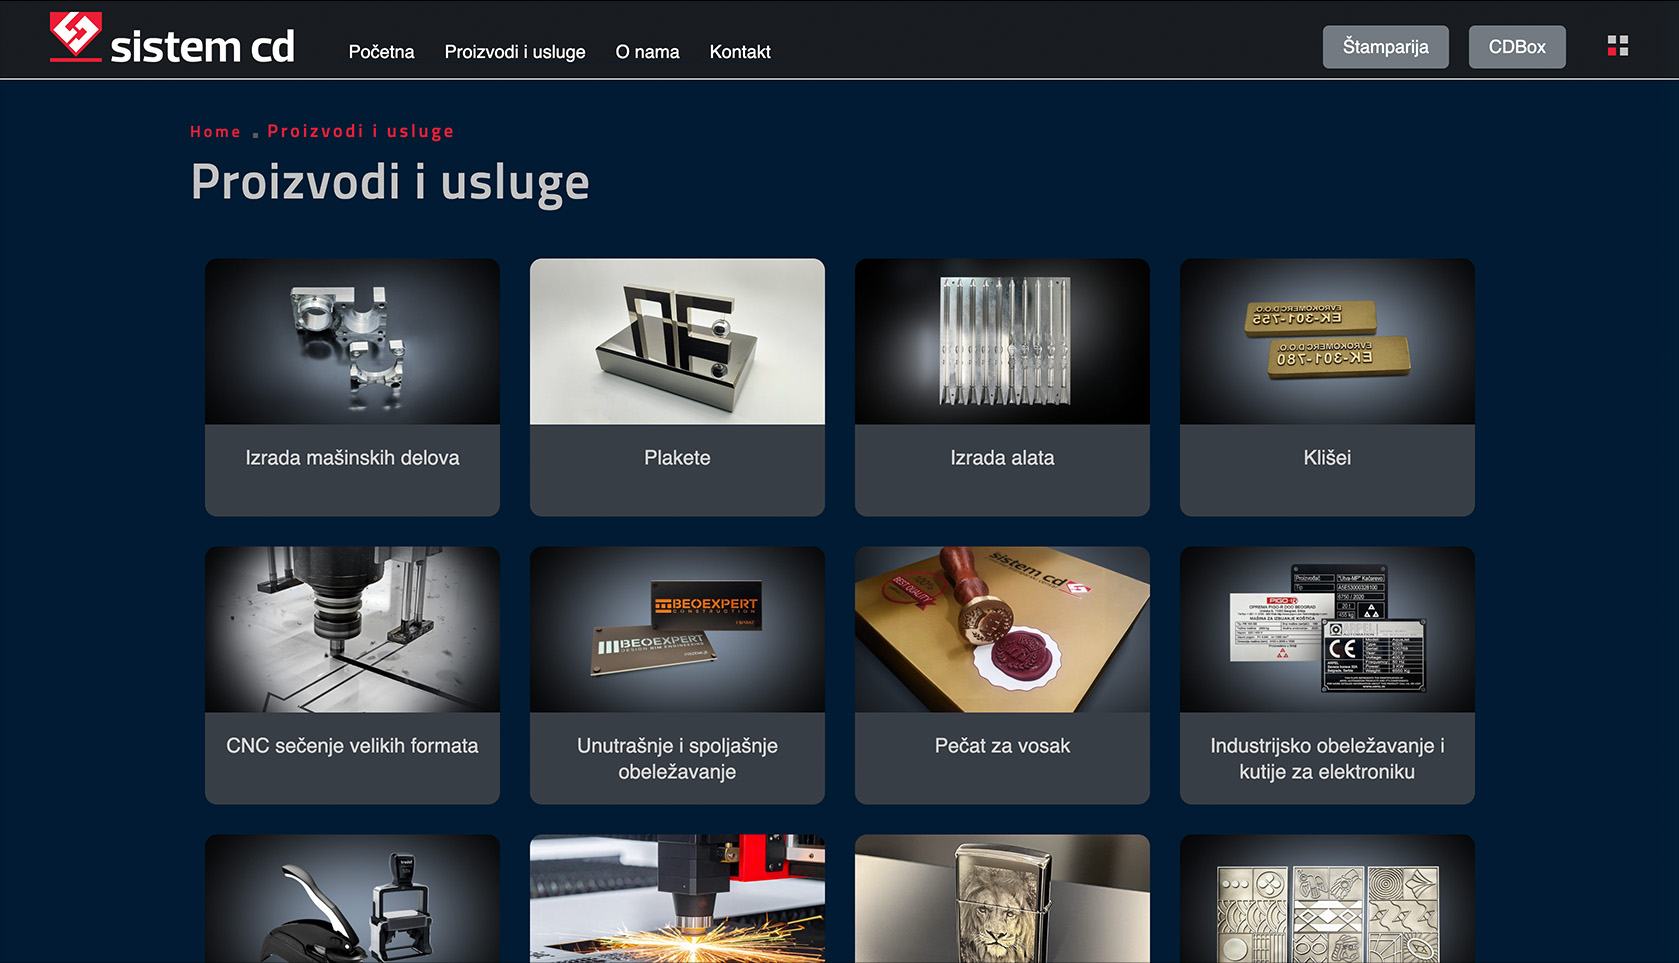Open Proizvodi i usluge menu item
This screenshot has height=963, width=1679.
click(x=515, y=52)
